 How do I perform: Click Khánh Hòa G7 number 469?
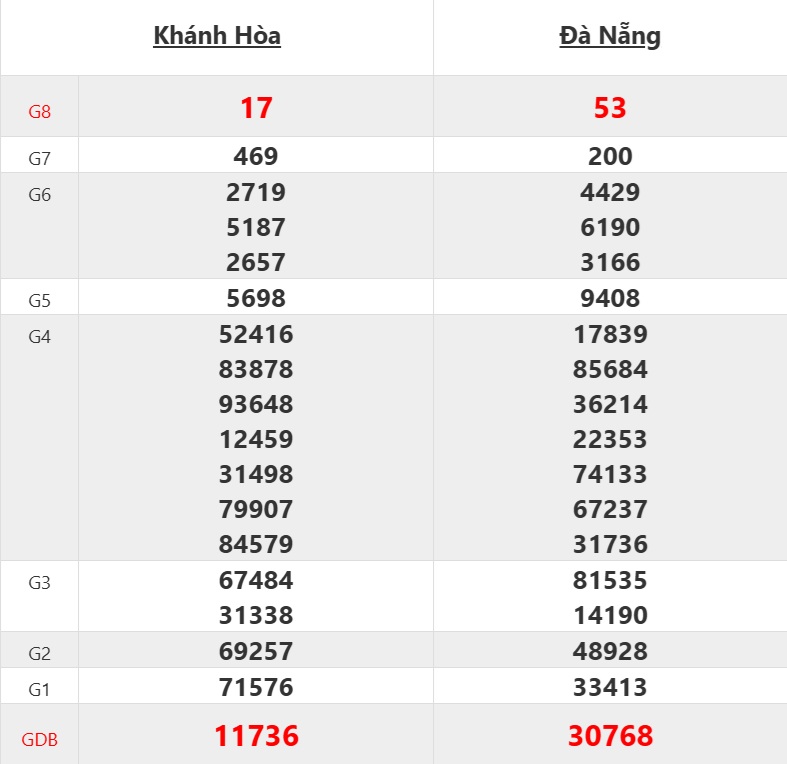pyautogui.click(x=256, y=156)
